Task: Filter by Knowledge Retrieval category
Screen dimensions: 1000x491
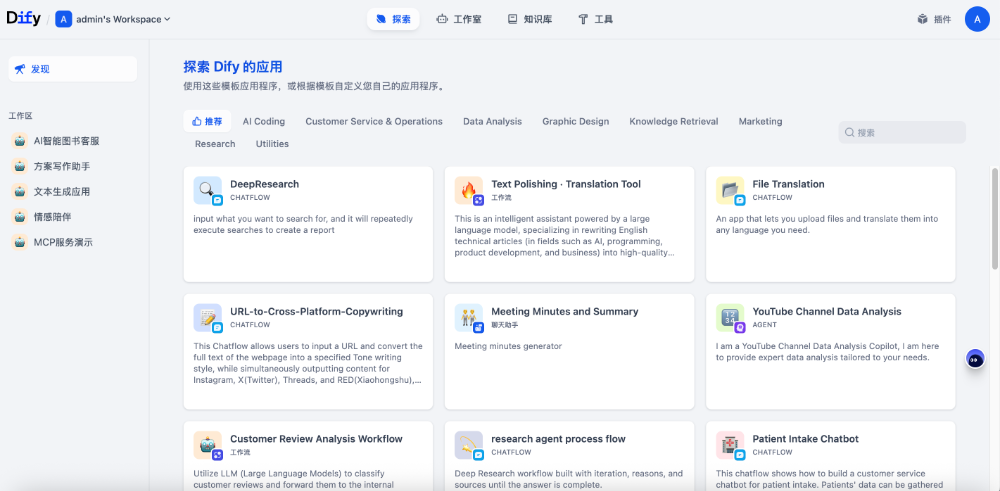Action: [673, 121]
